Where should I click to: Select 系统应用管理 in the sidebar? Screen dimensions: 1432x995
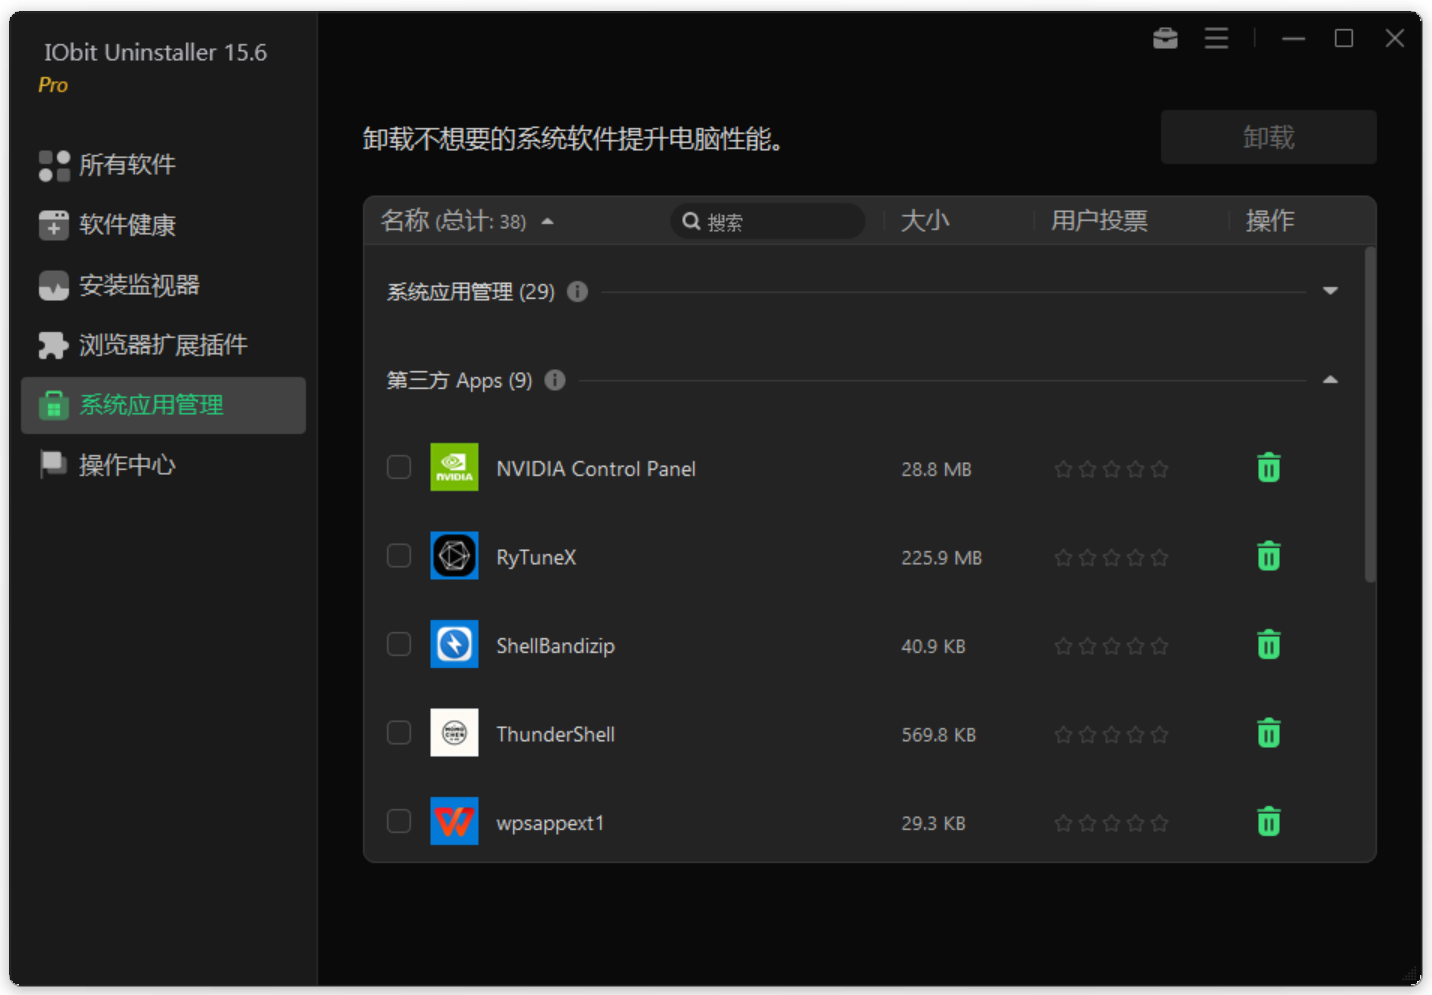click(163, 405)
